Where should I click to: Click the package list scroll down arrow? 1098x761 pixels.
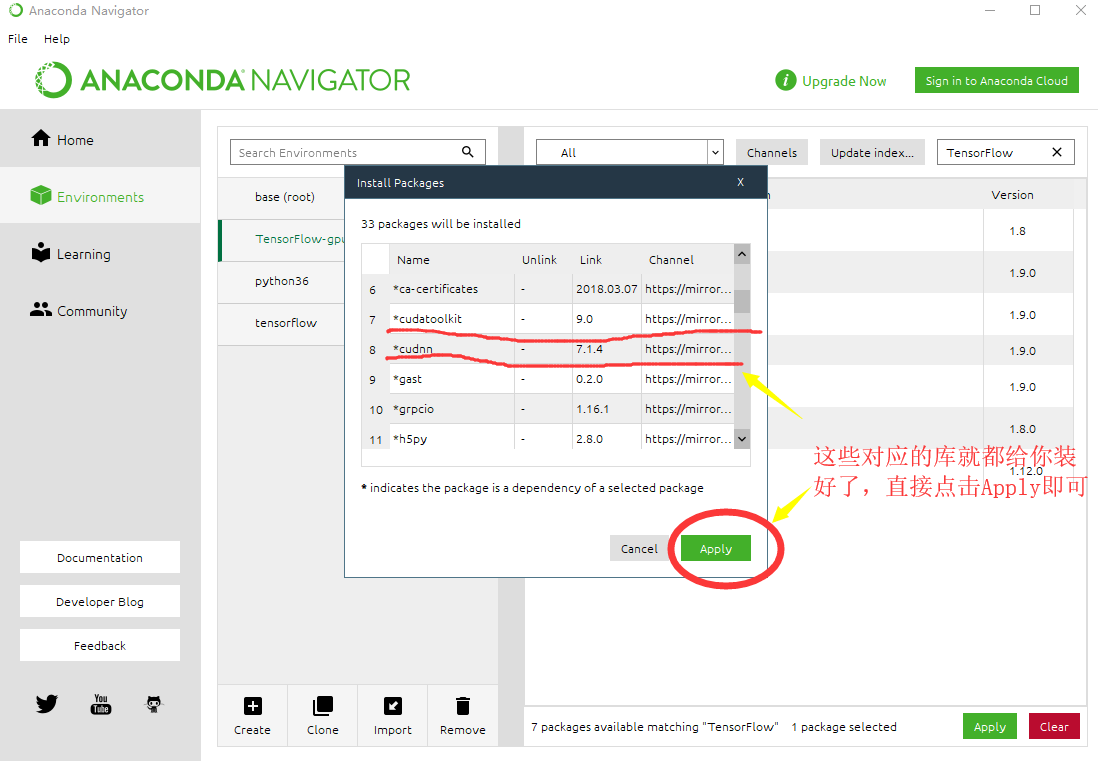click(x=742, y=439)
